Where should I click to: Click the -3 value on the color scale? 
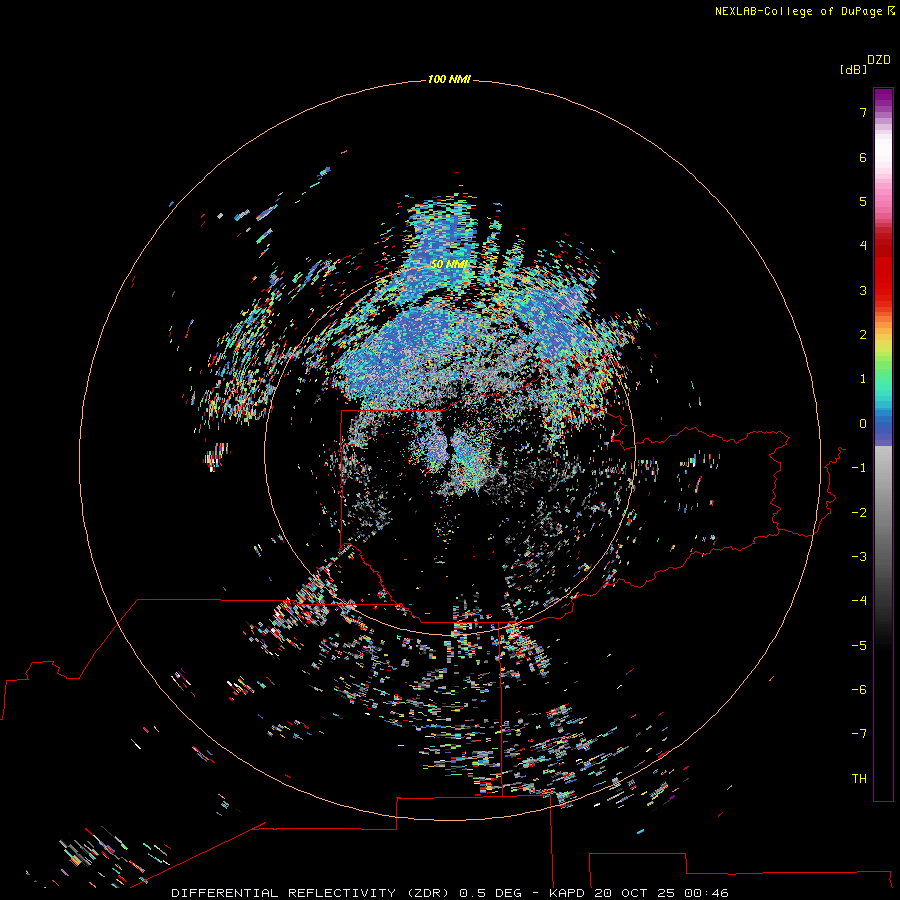pyautogui.click(x=859, y=557)
